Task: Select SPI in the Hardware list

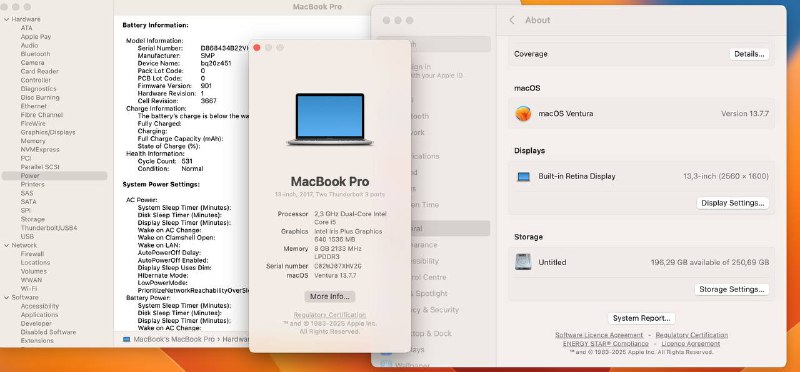Action: 26,211
